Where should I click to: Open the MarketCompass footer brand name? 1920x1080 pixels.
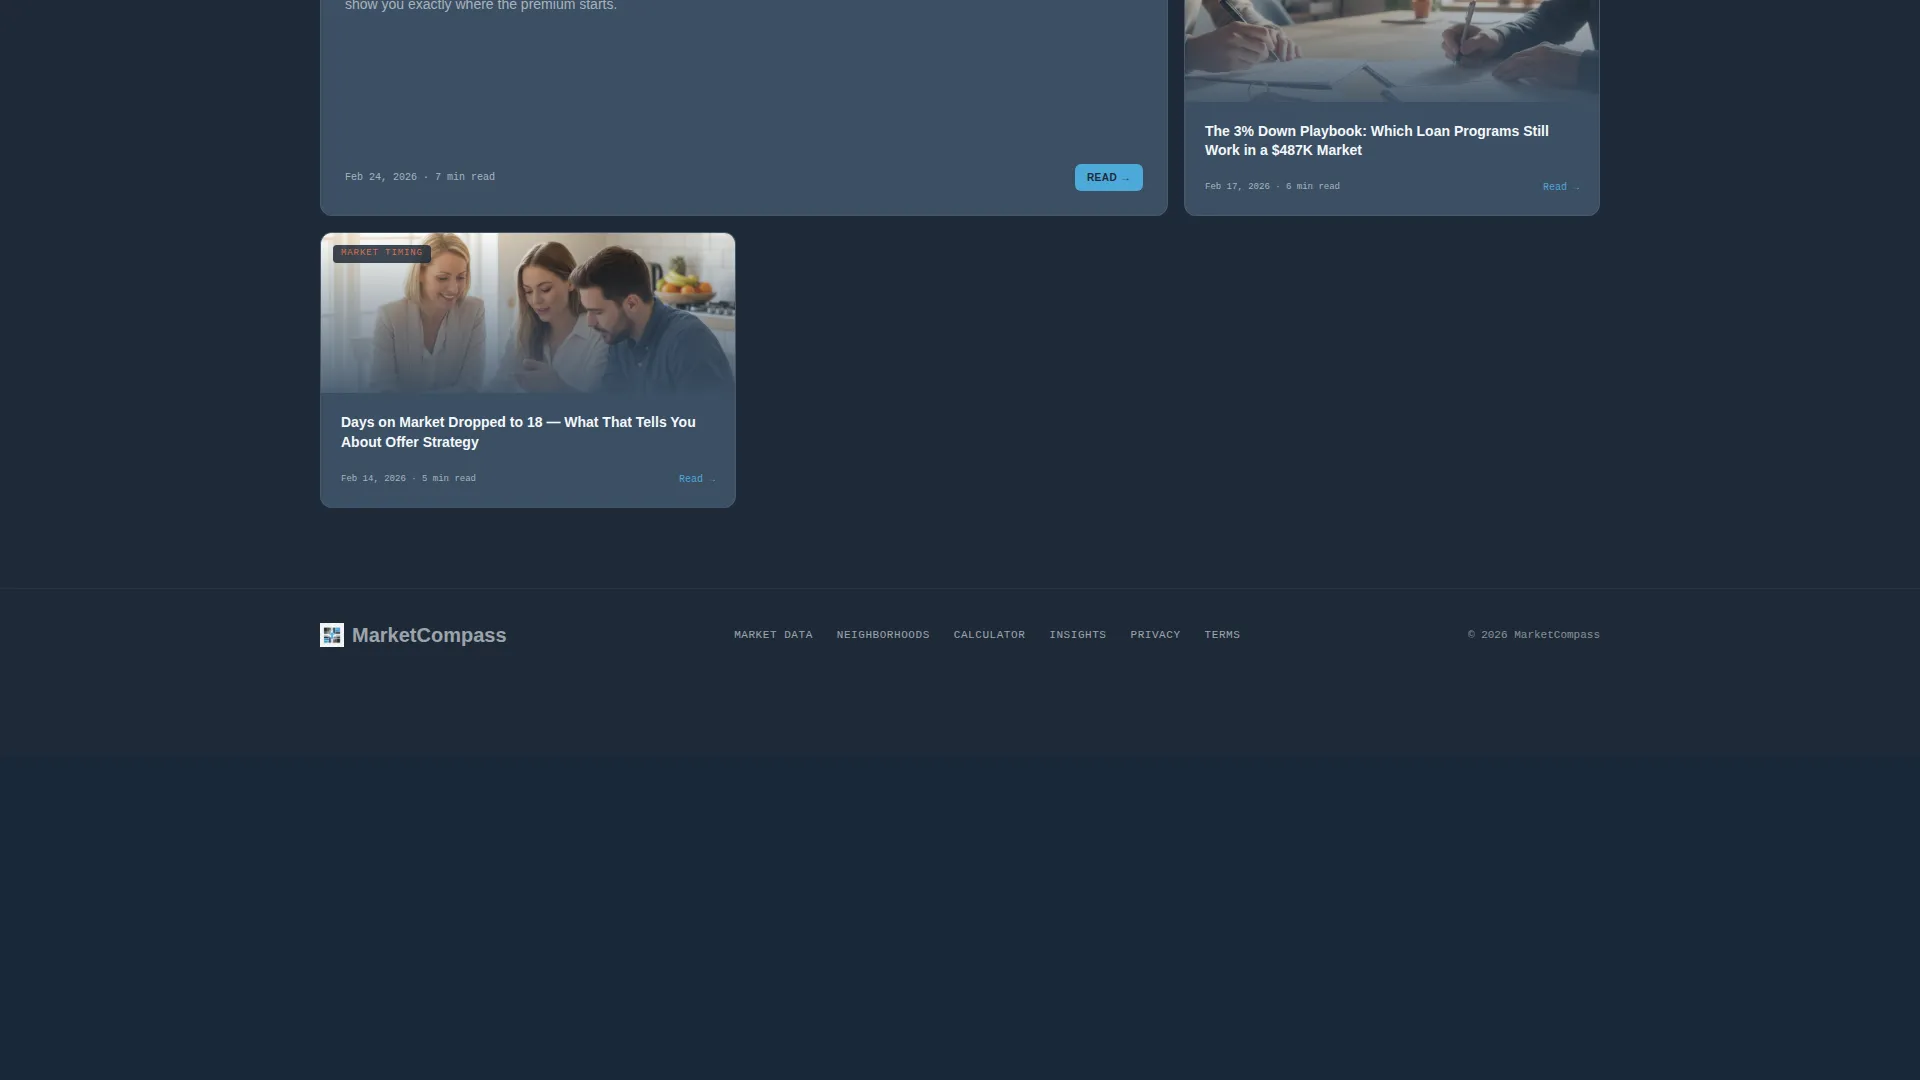(429, 635)
